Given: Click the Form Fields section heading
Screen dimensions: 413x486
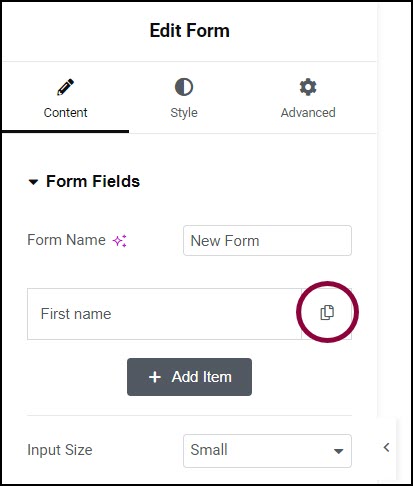Looking at the screenshot, I should 93,182.
